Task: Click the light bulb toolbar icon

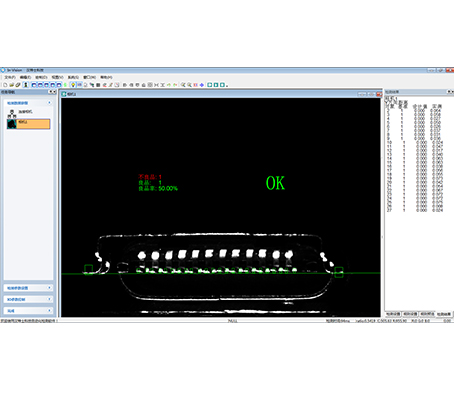Action: click(x=73, y=85)
